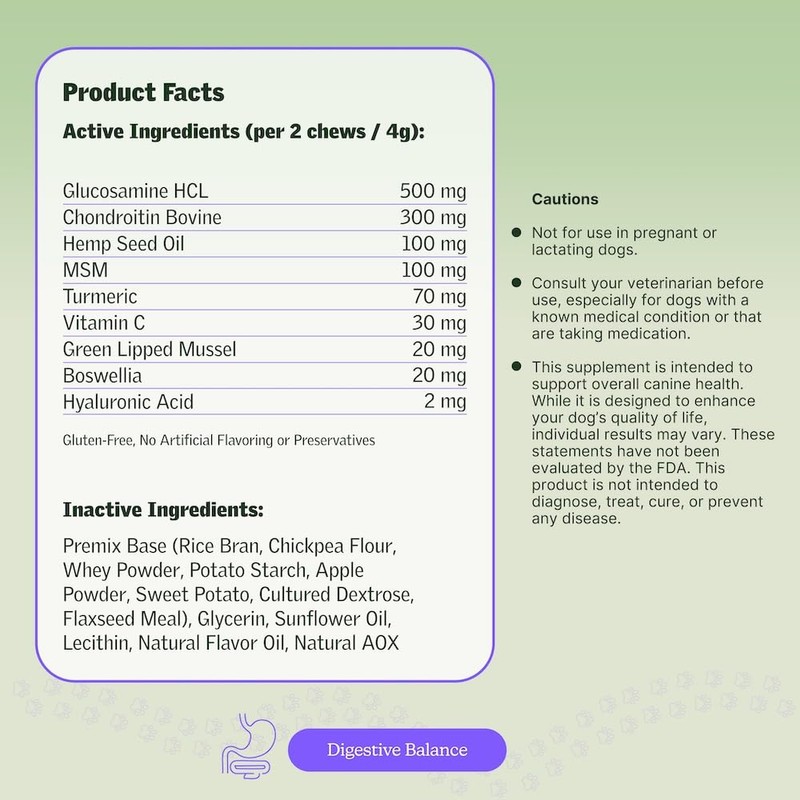The image size is (800, 800).
Task: Select the Chondroitin Bovine ingredient row
Action: pyautogui.click(x=264, y=217)
